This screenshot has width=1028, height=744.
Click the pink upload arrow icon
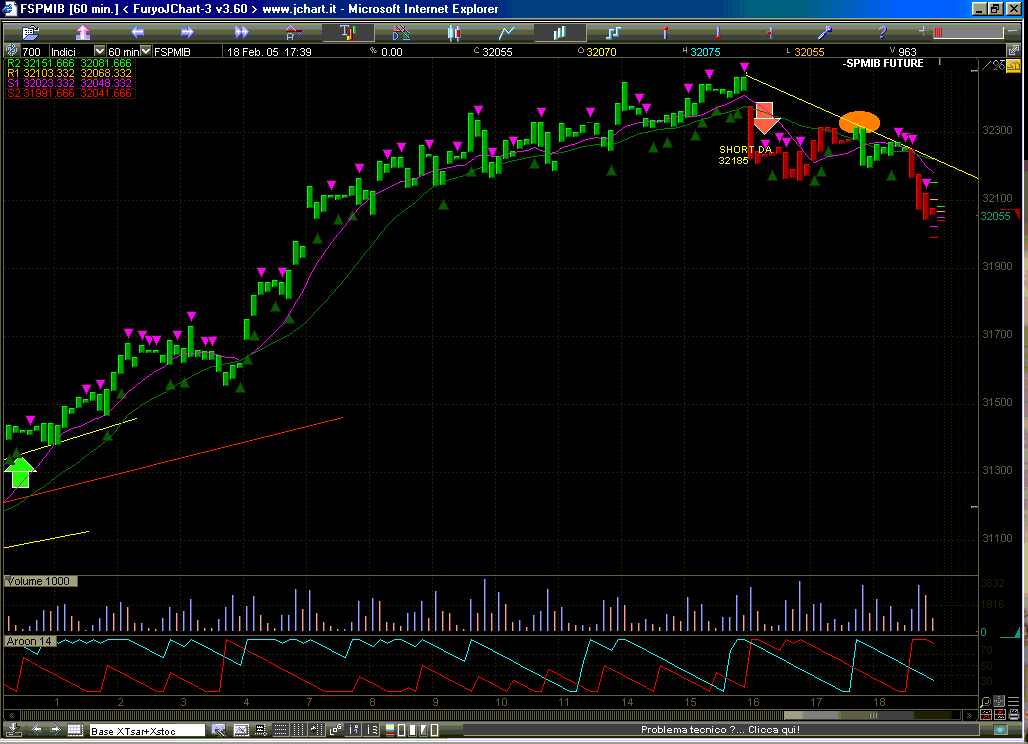[82, 33]
